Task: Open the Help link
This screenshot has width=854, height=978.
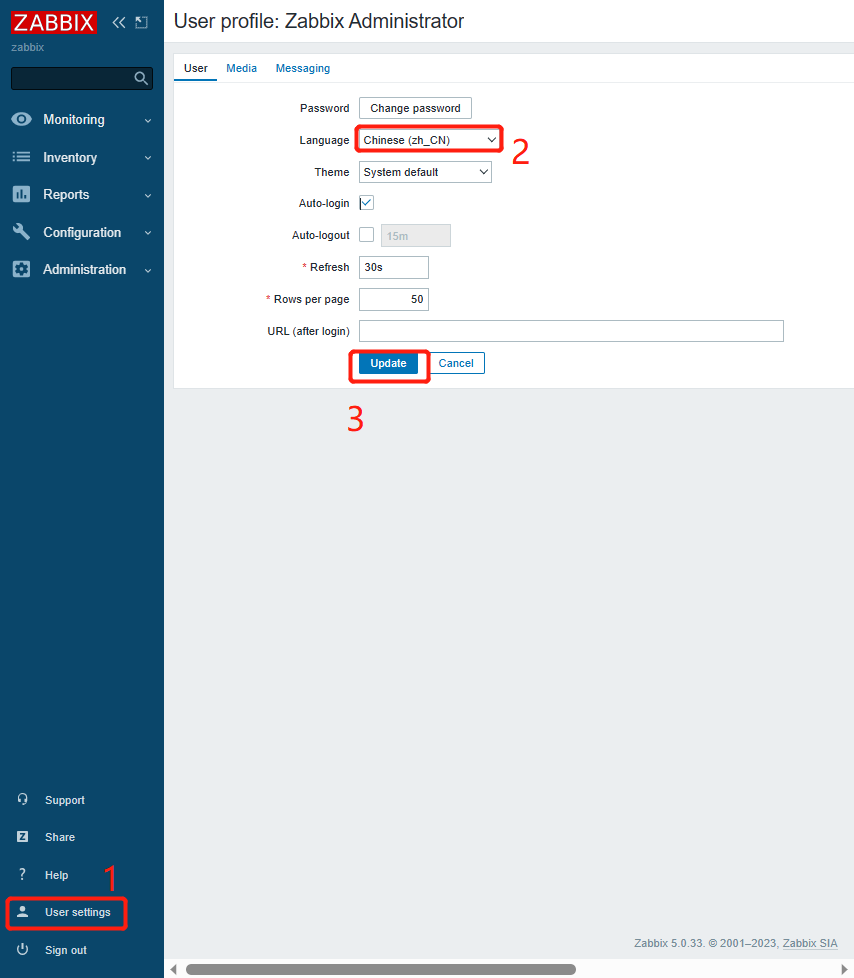Action: pyautogui.click(x=56, y=874)
